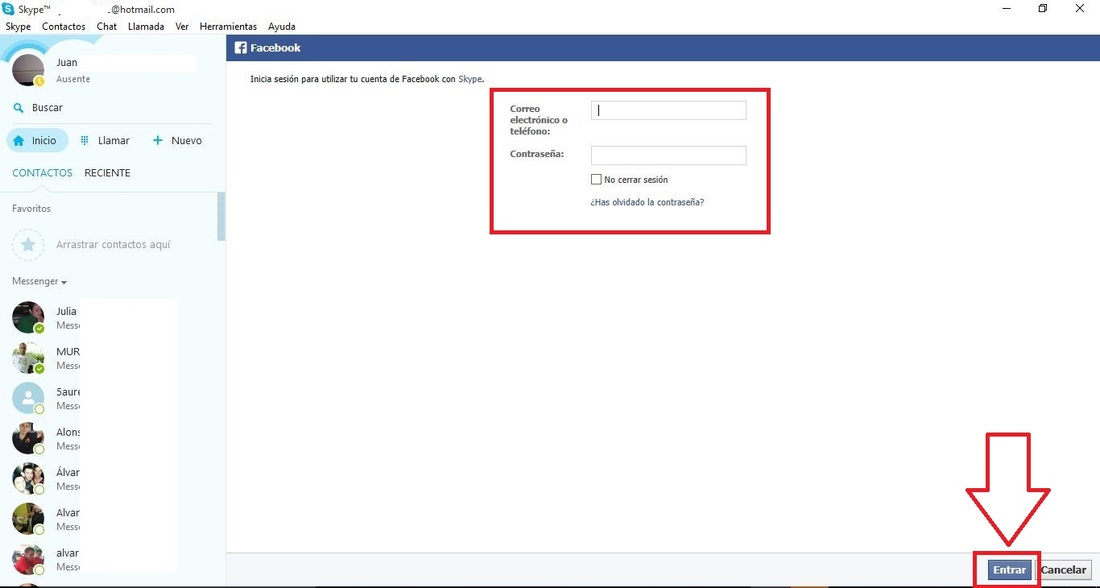
Task: Focus the Contraseña password field
Action: [x=669, y=155]
